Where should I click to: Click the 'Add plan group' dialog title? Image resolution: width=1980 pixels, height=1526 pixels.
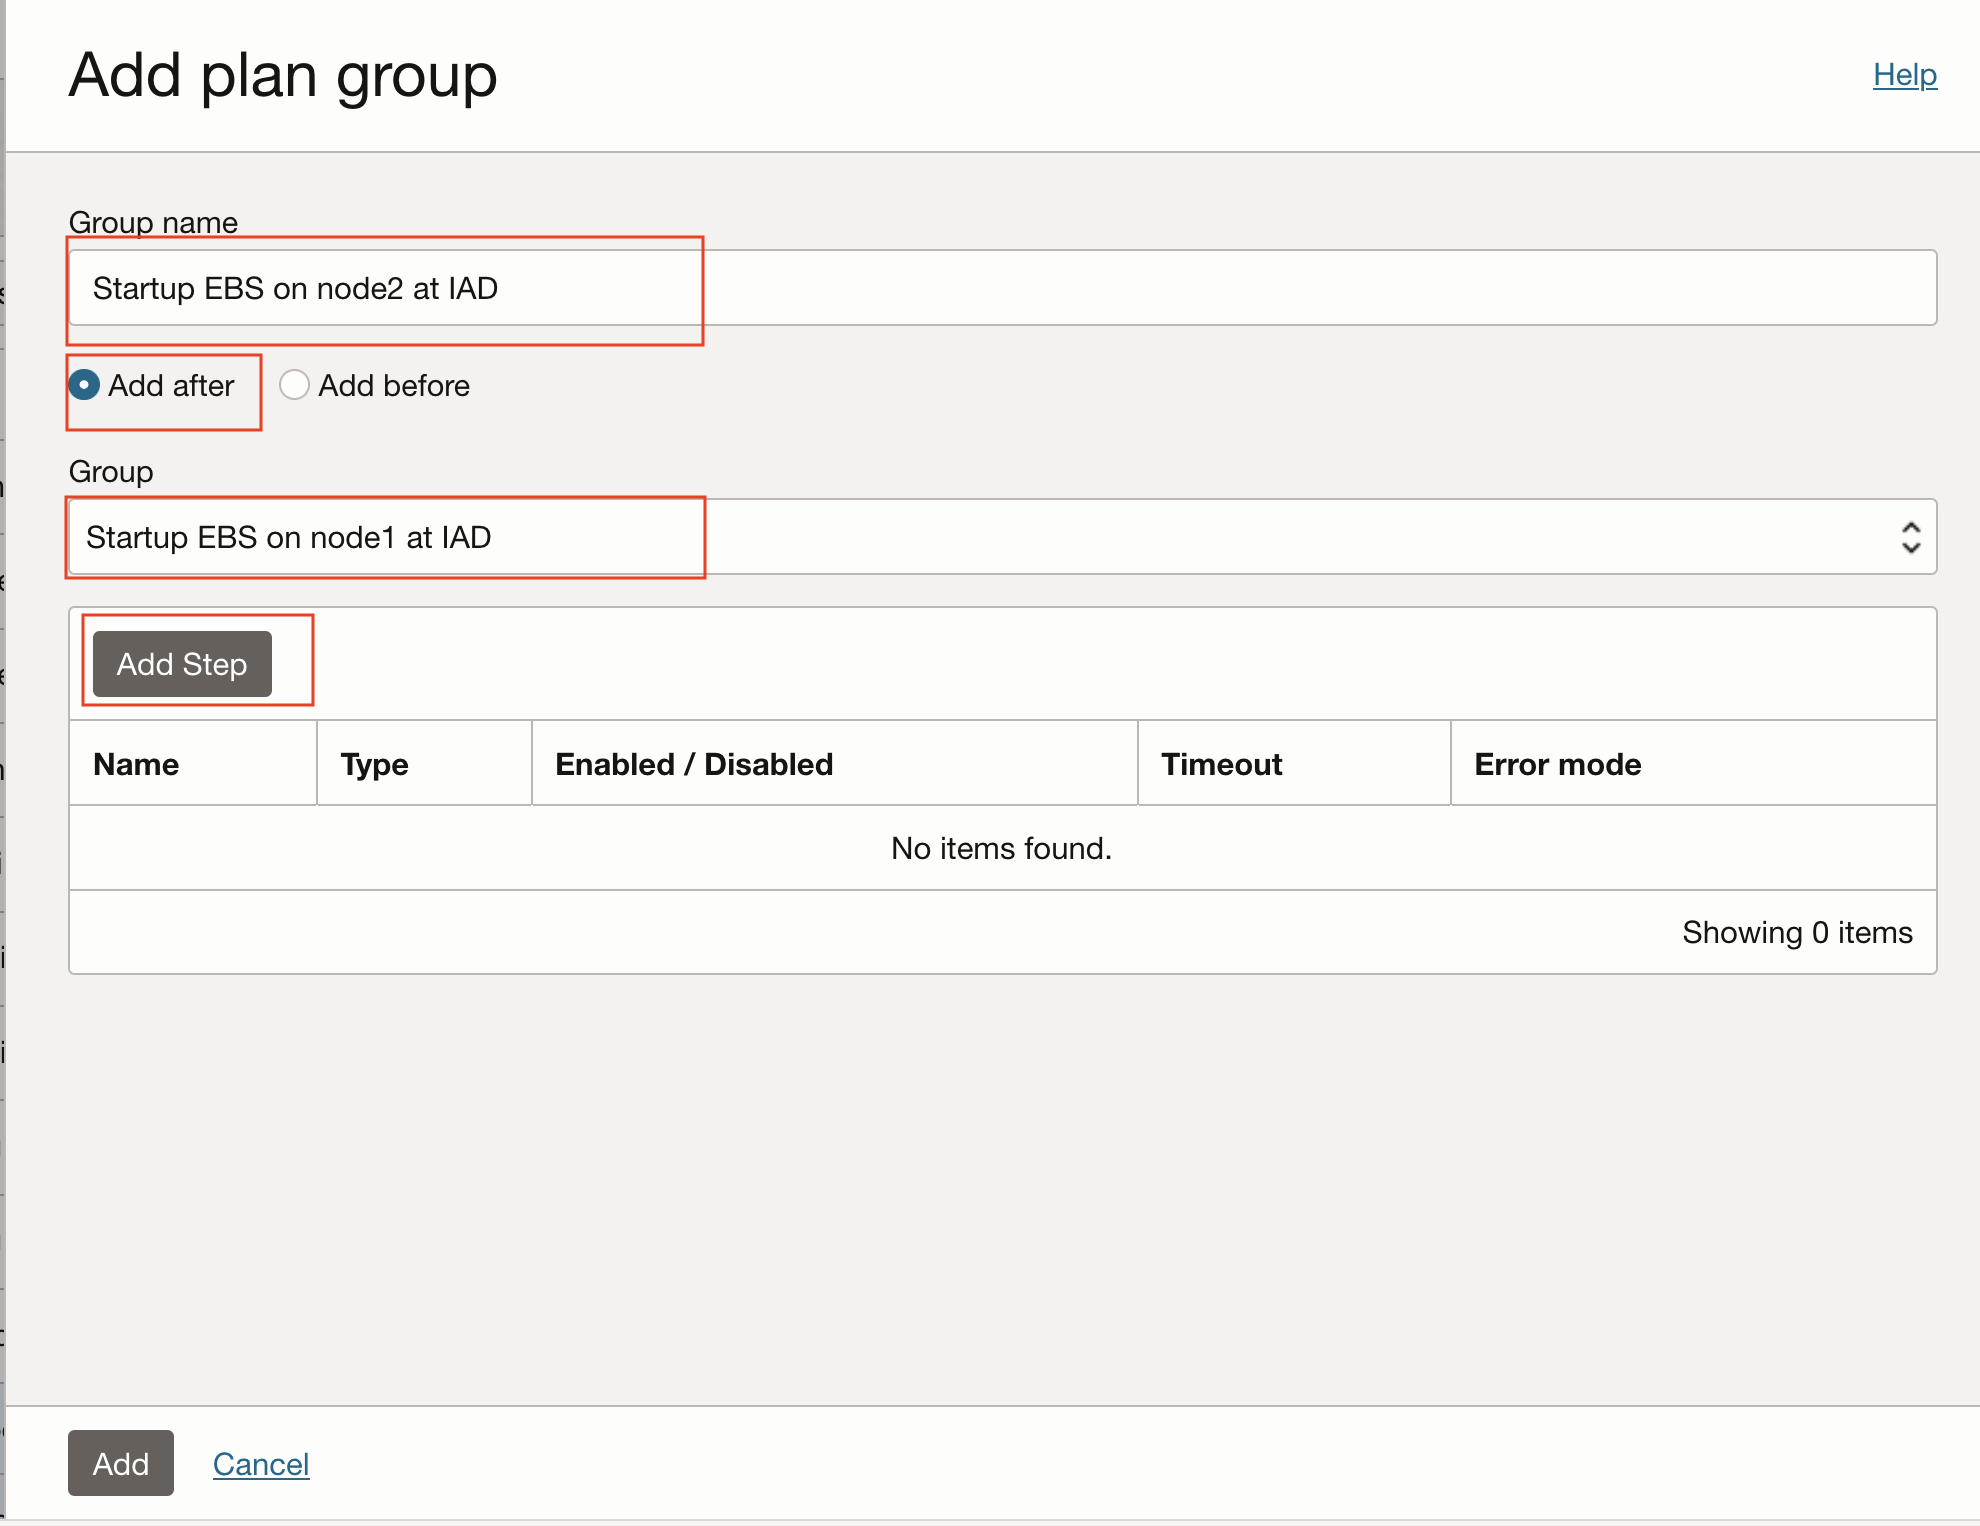click(283, 76)
